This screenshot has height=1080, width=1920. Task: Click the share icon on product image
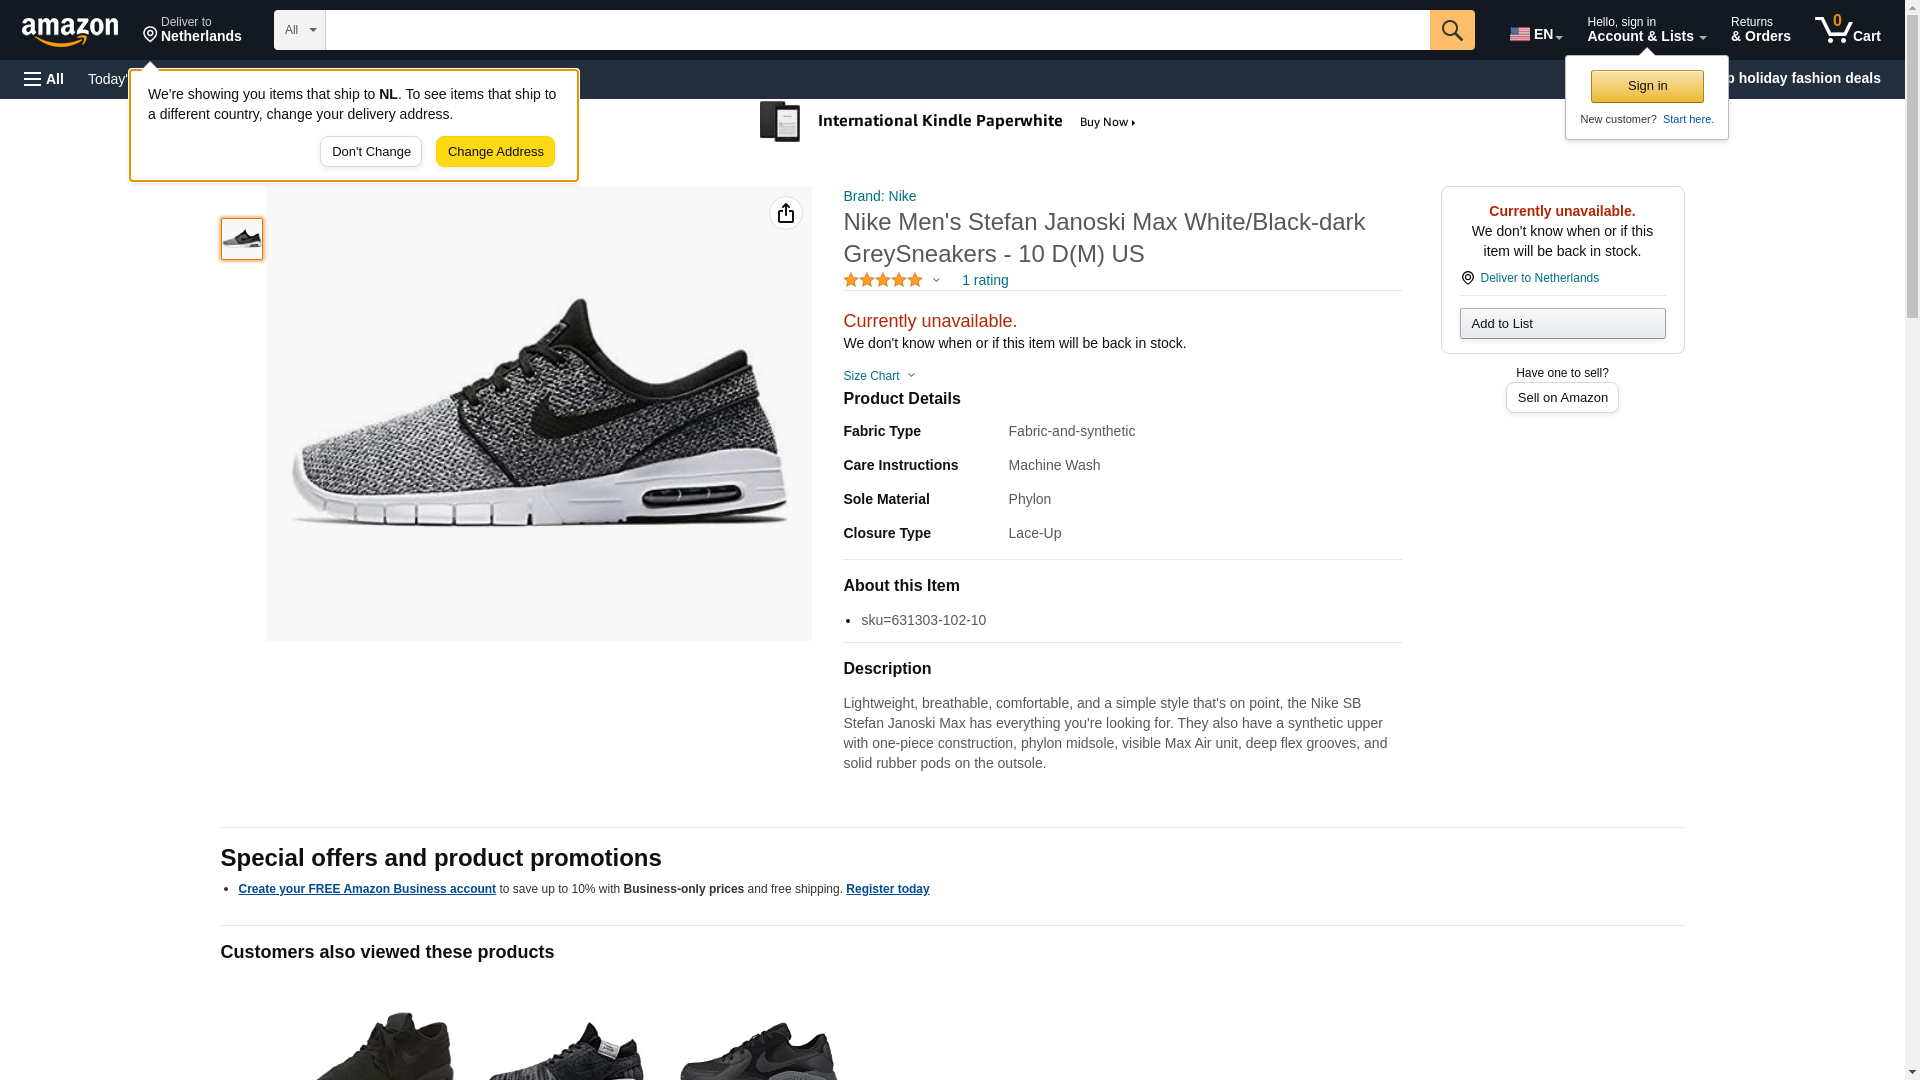786,213
